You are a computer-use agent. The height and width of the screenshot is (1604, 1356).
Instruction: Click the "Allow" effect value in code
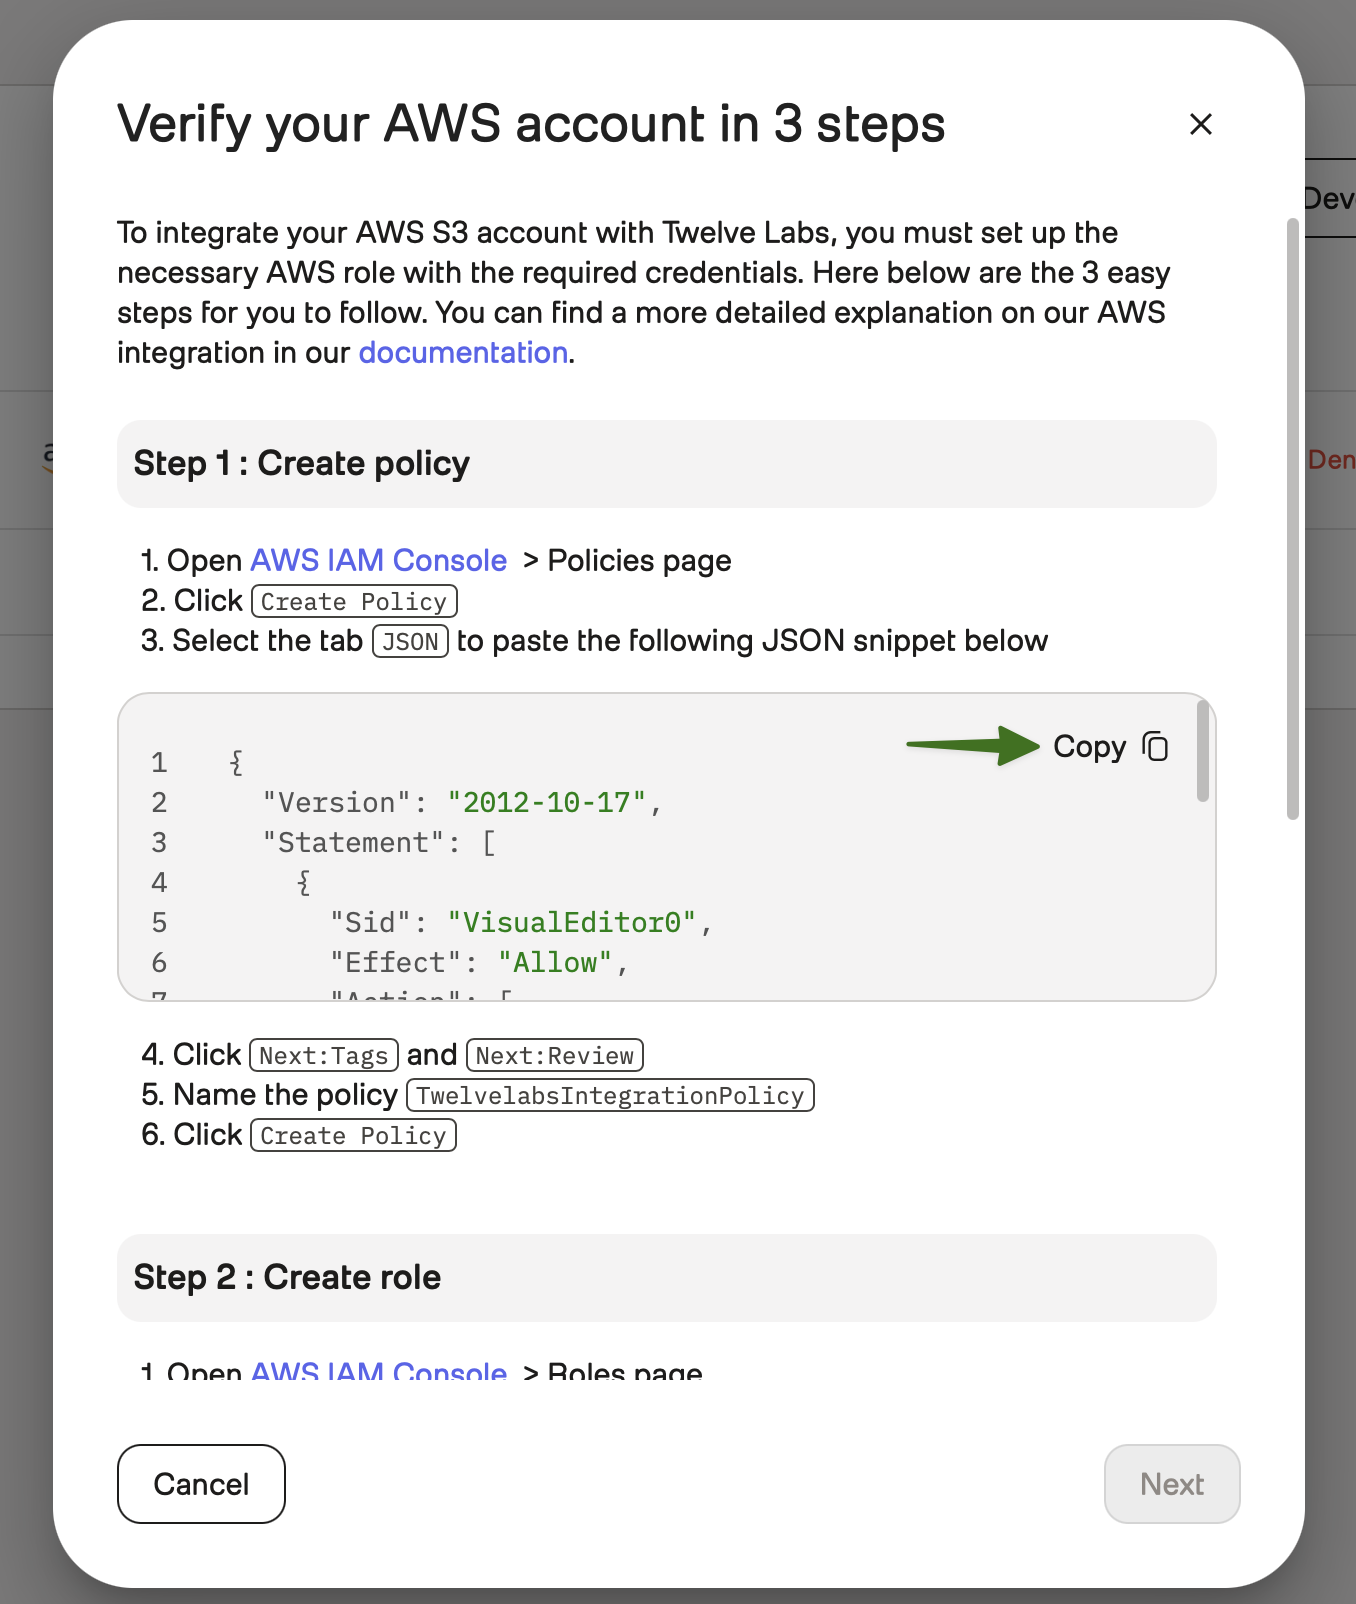[x=556, y=963]
